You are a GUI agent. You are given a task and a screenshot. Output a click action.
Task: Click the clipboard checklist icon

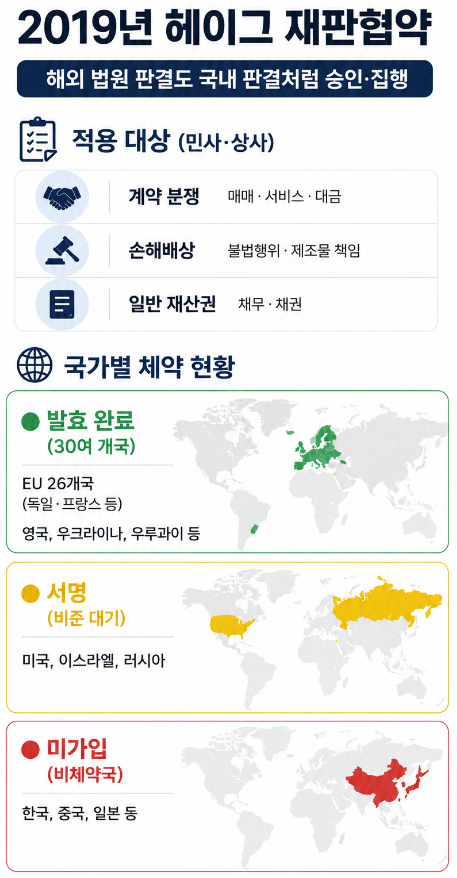point(38,139)
